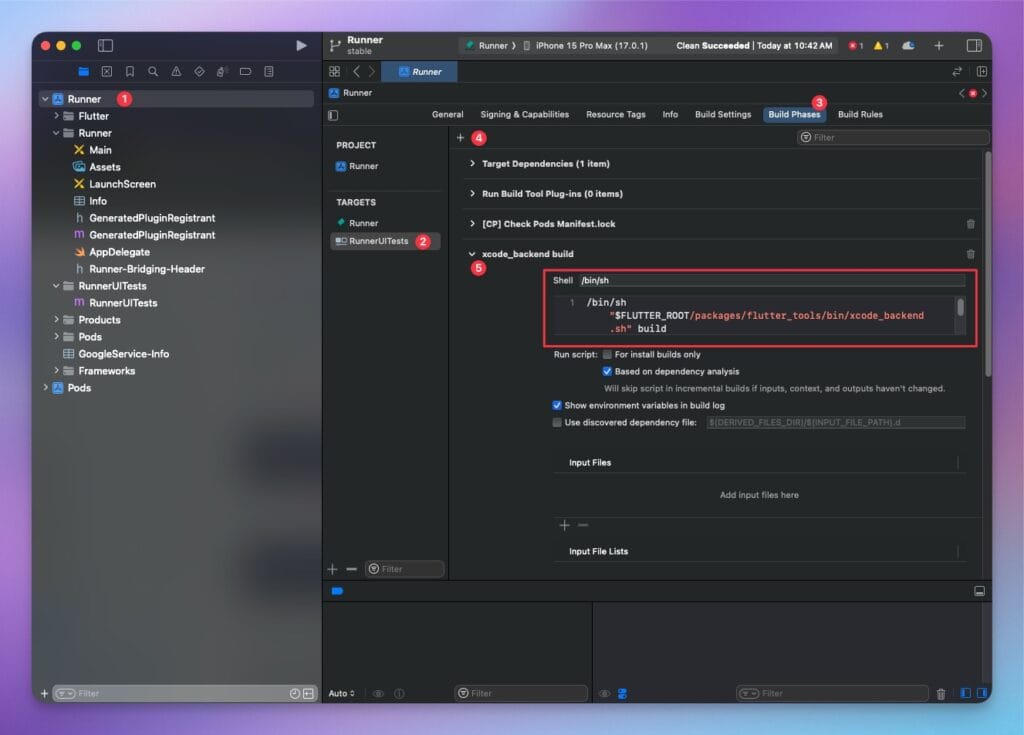Open the Test navigator diamond icon
The image size is (1024, 735).
[199, 71]
